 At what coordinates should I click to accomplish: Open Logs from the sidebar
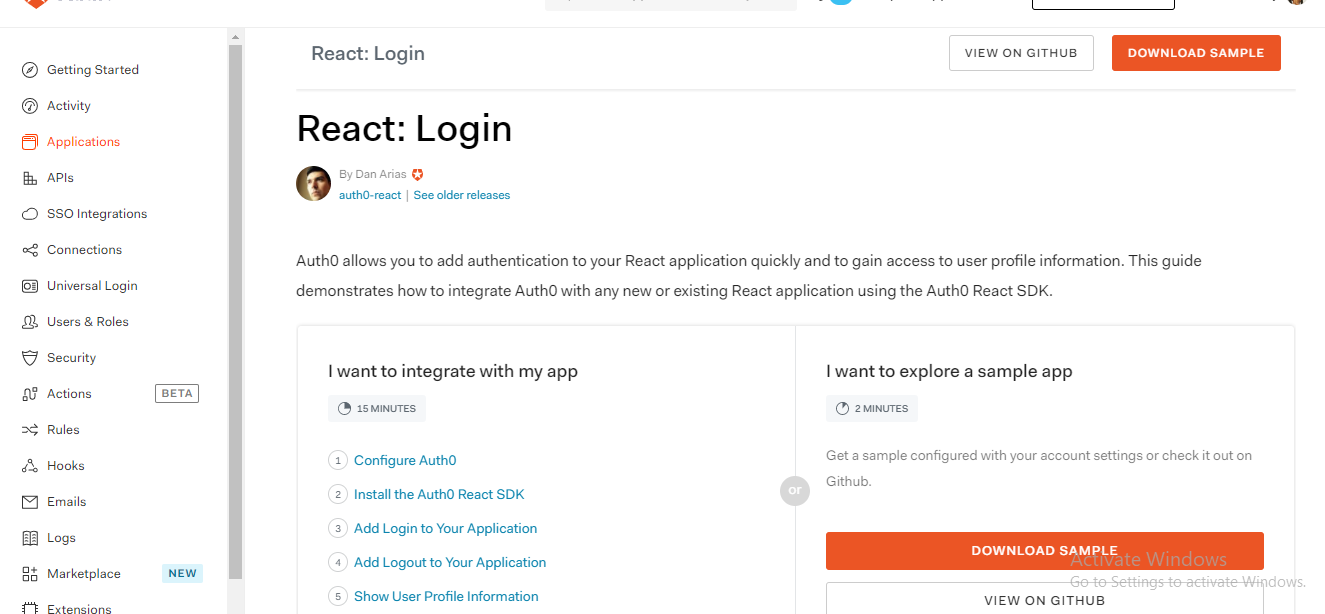point(61,538)
